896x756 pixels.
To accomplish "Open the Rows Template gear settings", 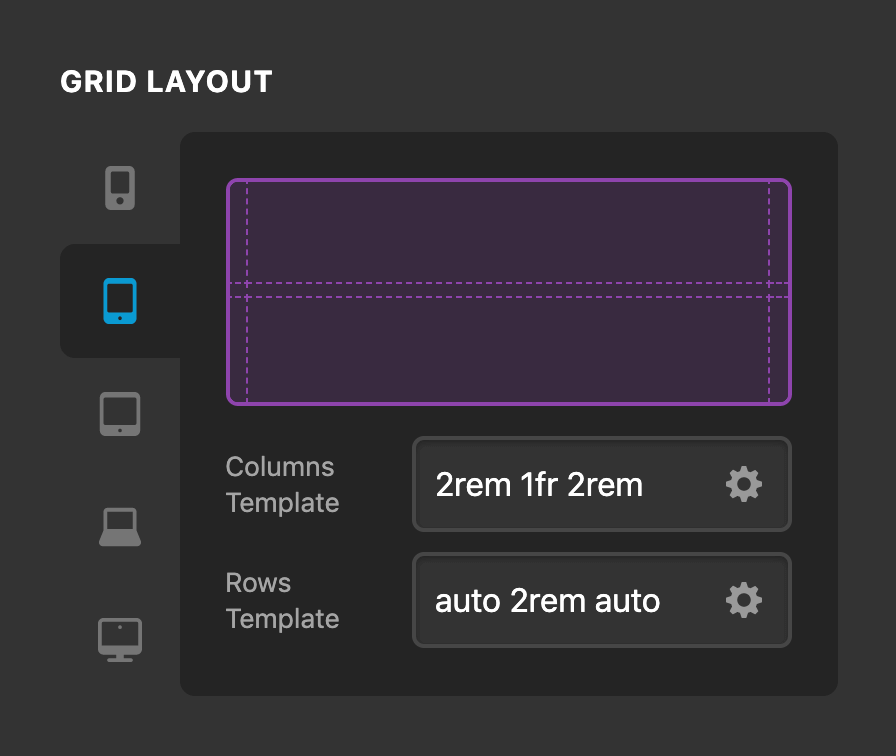I will pos(743,601).
